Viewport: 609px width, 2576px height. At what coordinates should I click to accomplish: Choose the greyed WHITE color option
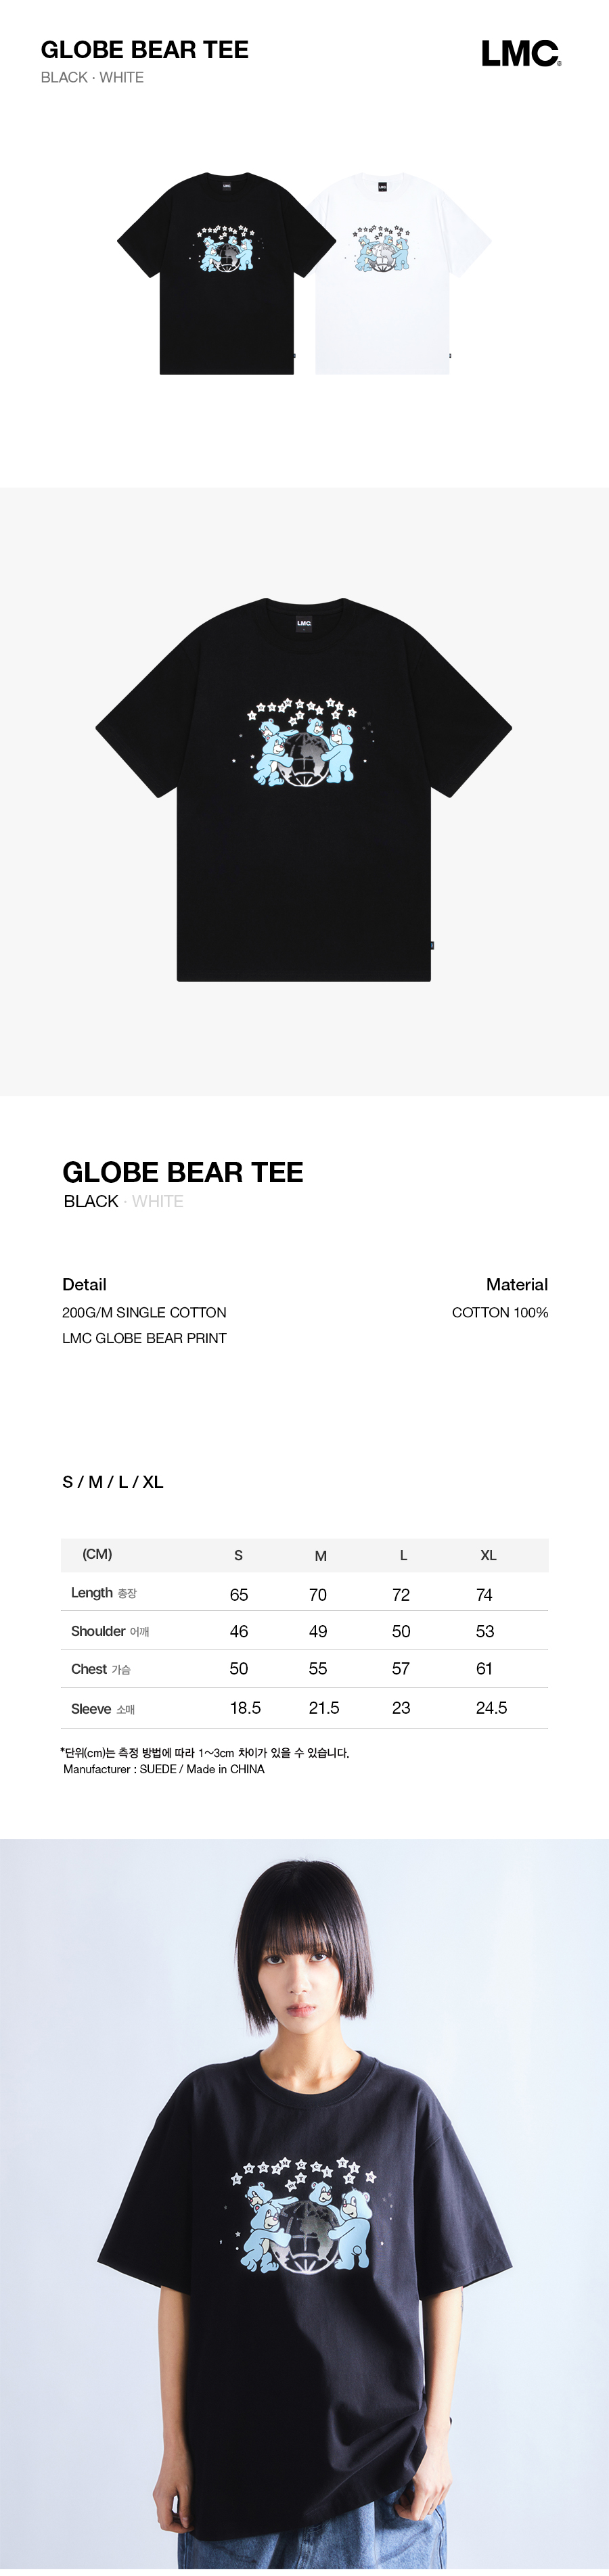(158, 1201)
